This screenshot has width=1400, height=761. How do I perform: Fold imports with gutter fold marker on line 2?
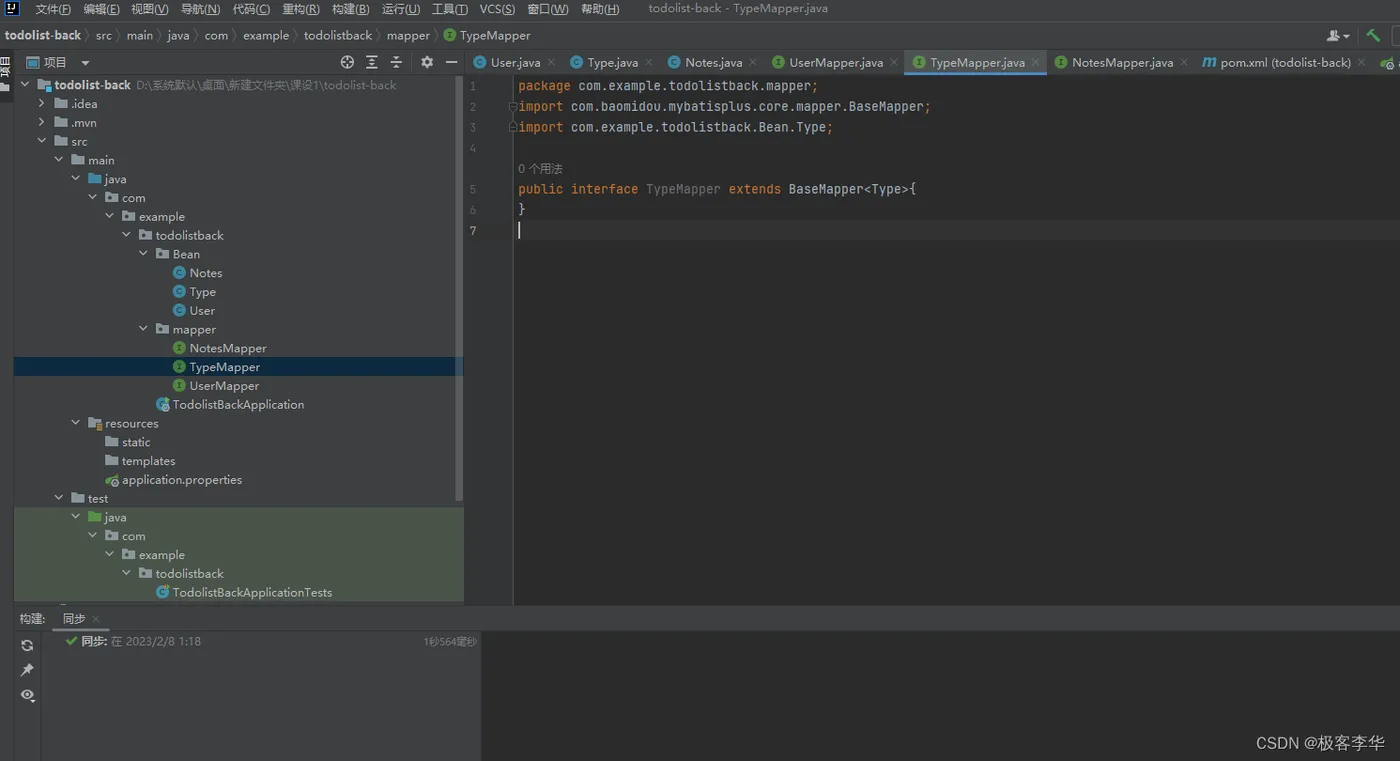click(x=512, y=106)
